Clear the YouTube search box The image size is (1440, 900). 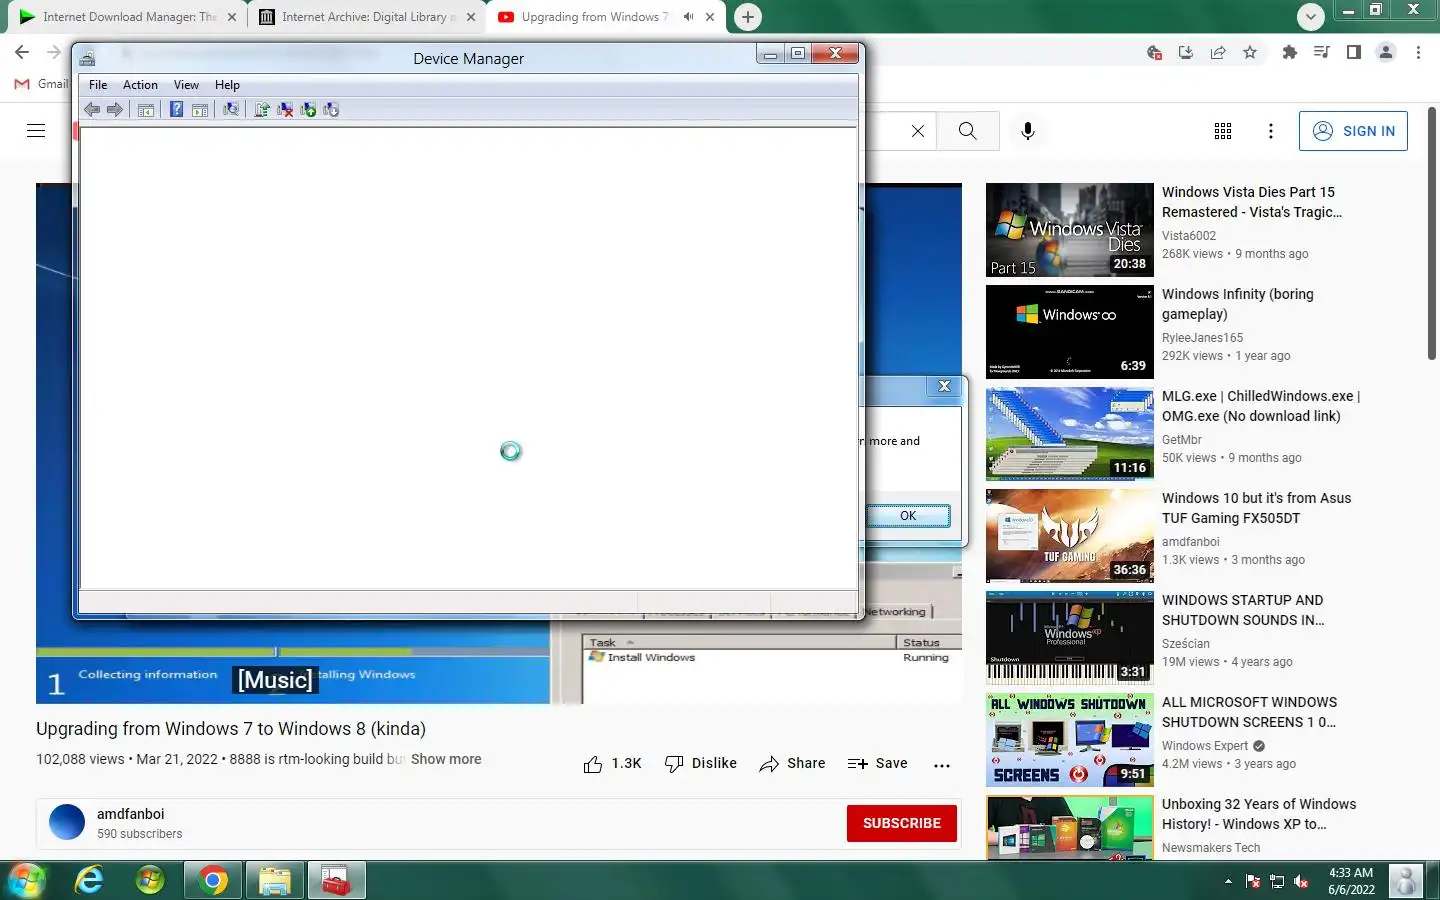pos(917,131)
